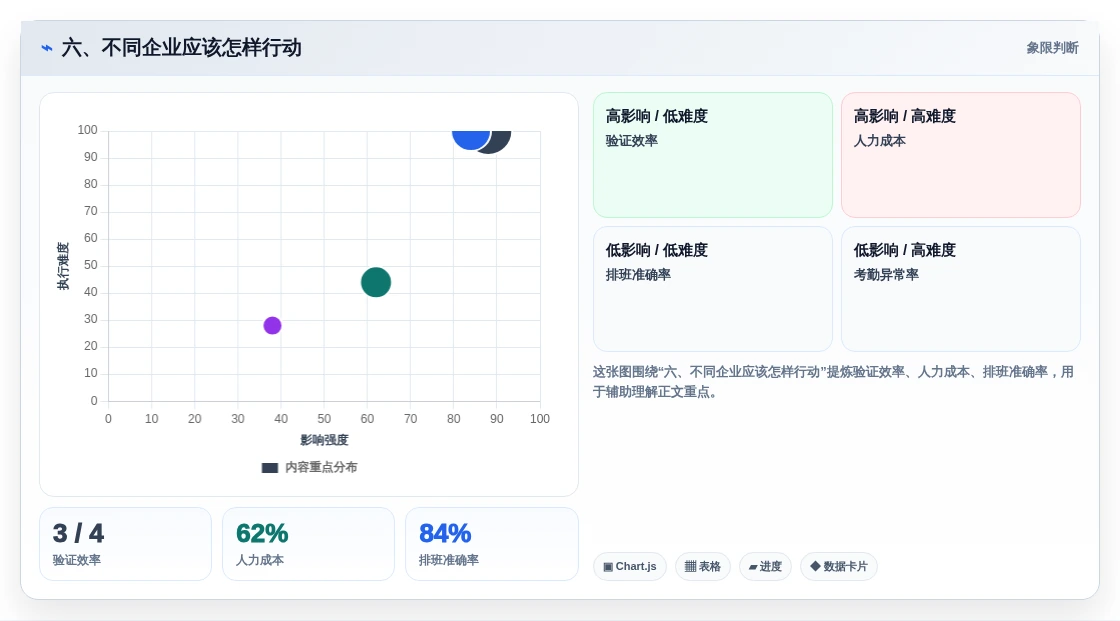Click 人力成本 text in the red quadrant card
The image size is (1120, 621).
tap(879, 141)
